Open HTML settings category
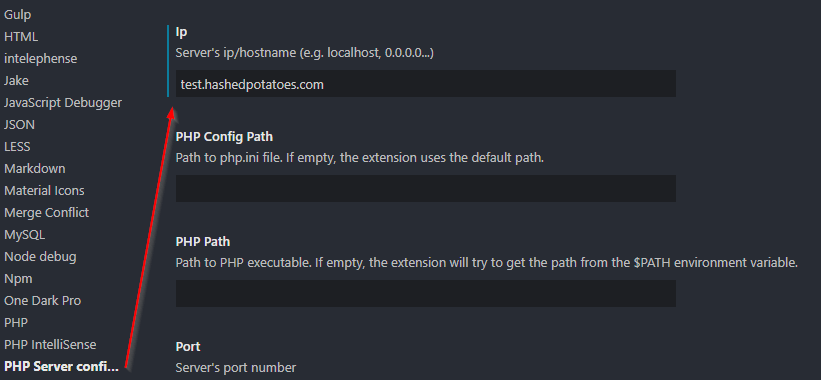The height and width of the screenshot is (380, 821). [21, 37]
